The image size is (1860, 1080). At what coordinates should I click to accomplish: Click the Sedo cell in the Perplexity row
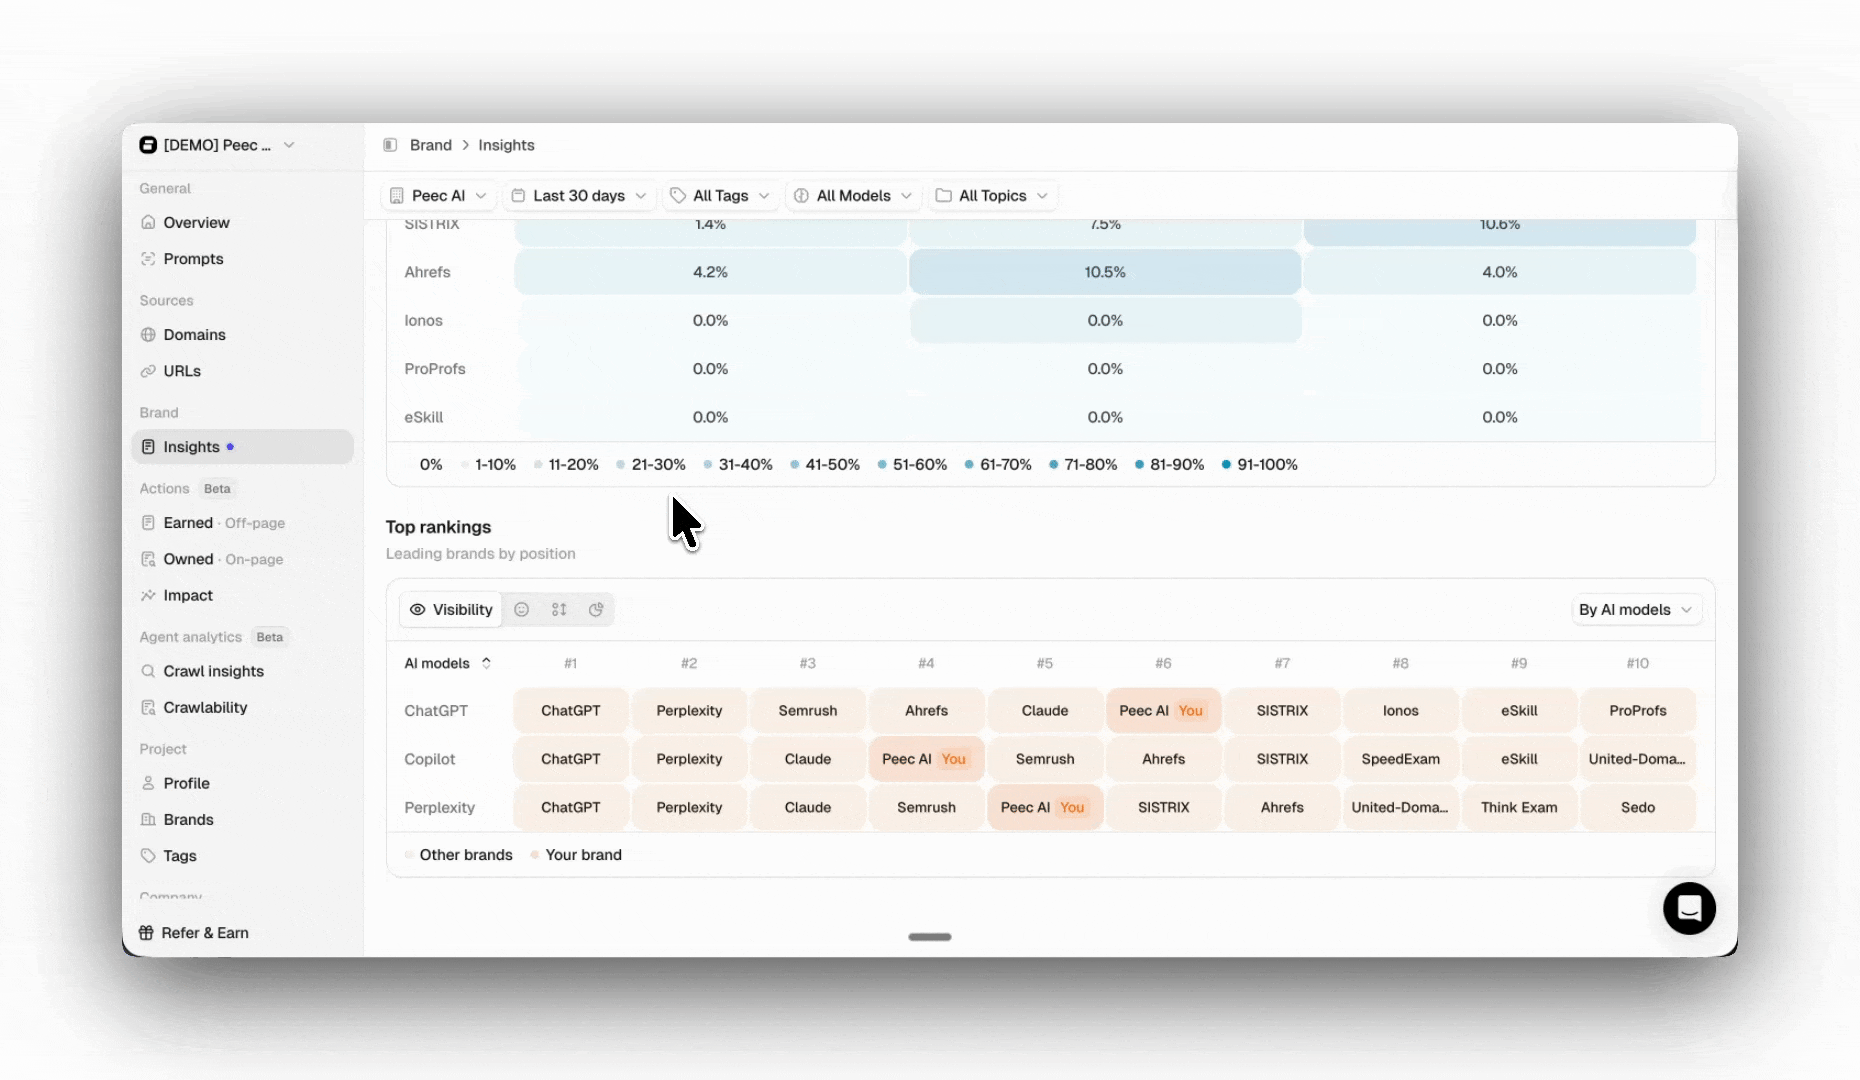(1638, 807)
